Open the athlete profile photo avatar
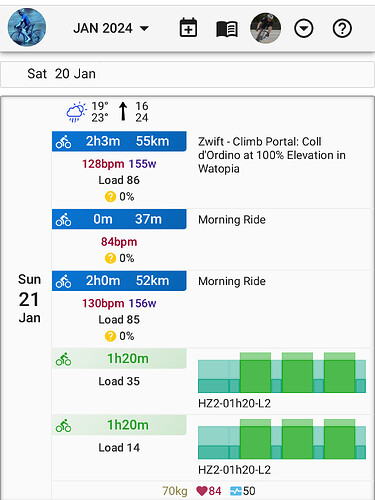375x500 pixels. click(265, 28)
